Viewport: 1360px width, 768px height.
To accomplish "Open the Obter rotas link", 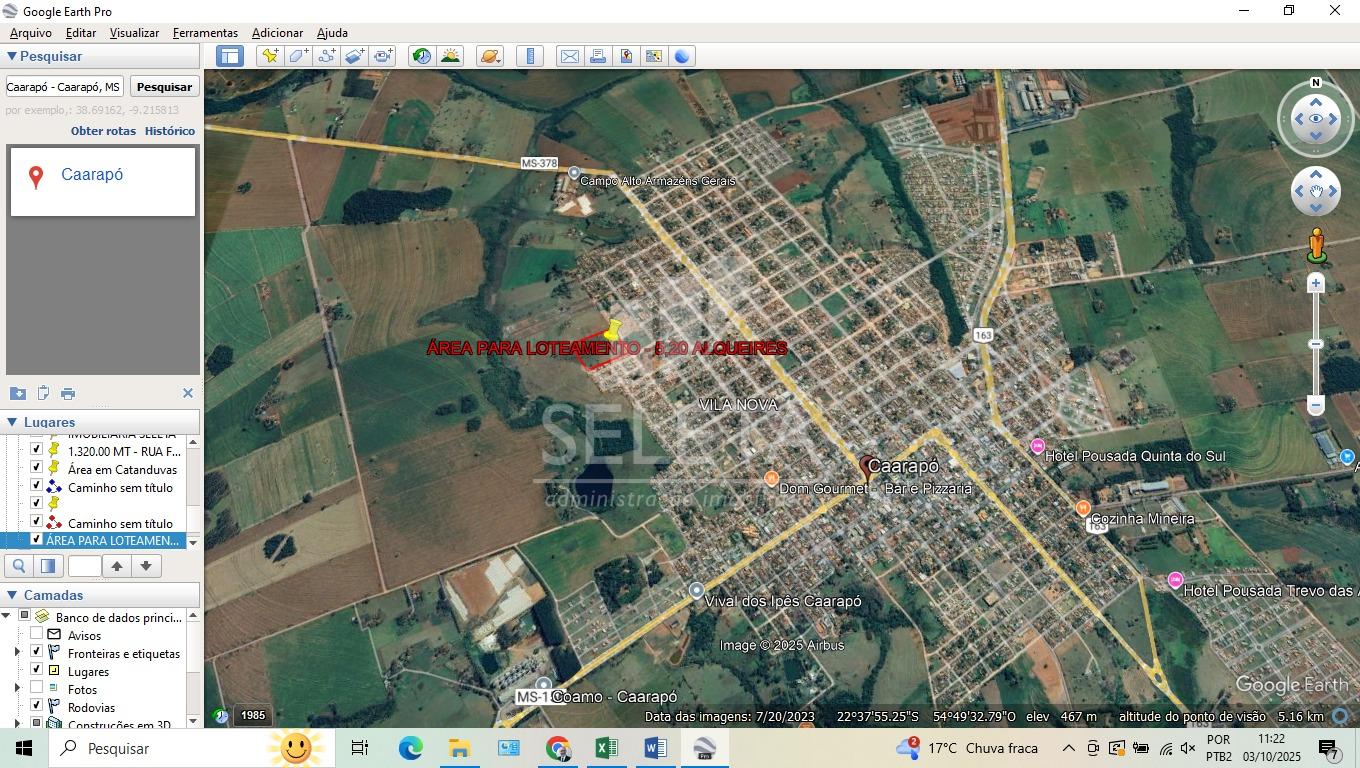I will pyautogui.click(x=103, y=131).
